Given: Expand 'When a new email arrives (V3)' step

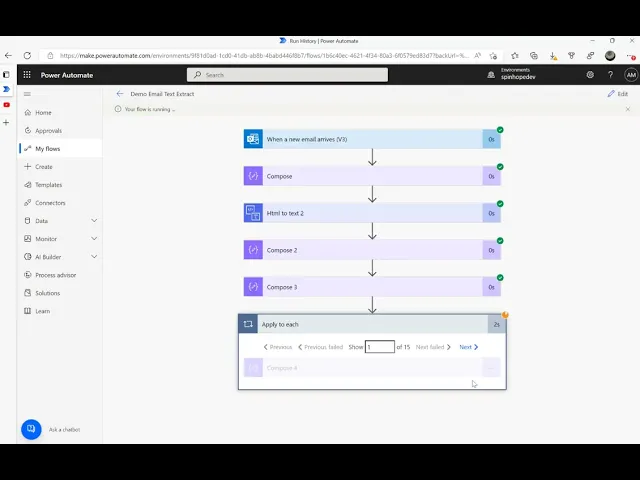Looking at the screenshot, I should [372, 139].
